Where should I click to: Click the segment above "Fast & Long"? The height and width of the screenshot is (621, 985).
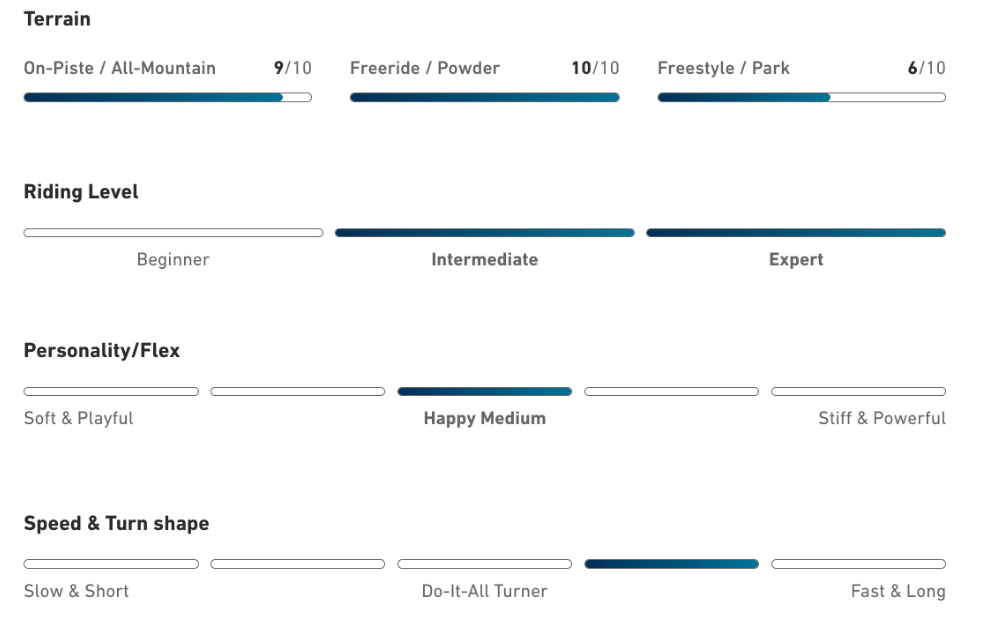pyautogui.click(x=858, y=564)
